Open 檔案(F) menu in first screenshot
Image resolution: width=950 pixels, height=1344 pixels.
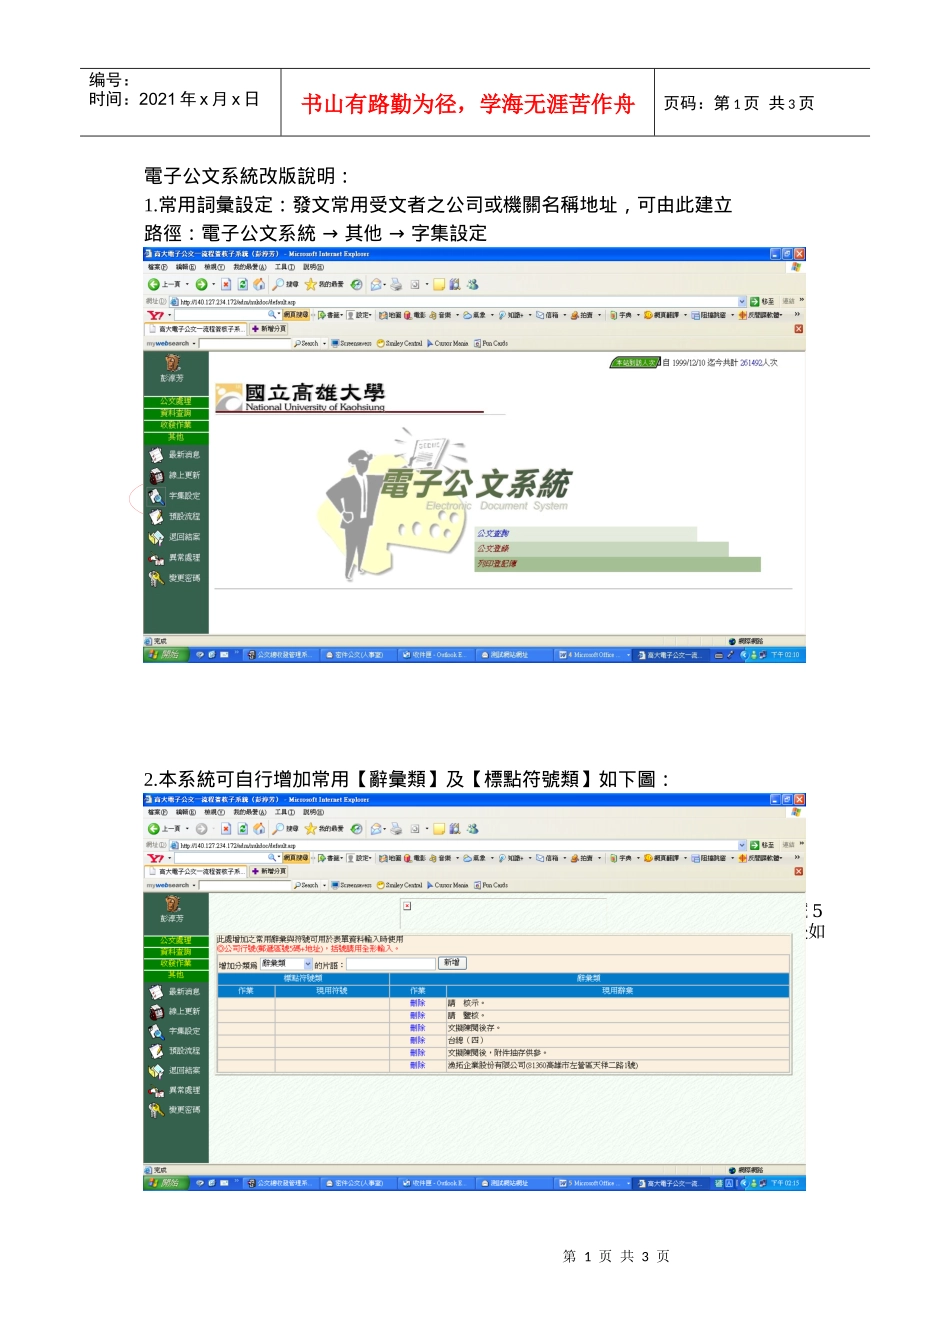click(157, 267)
